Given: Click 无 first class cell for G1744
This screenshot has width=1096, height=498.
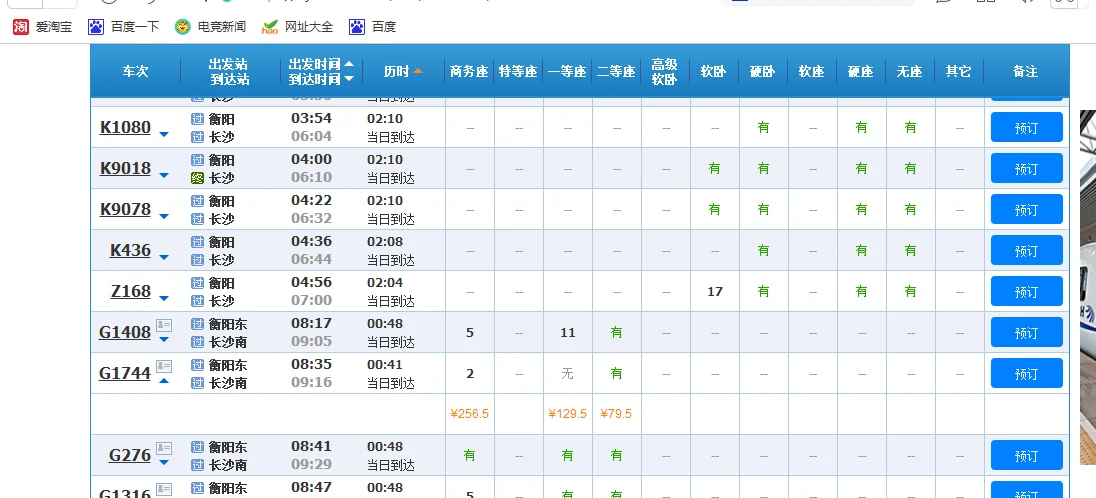Looking at the screenshot, I should tap(568, 374).
